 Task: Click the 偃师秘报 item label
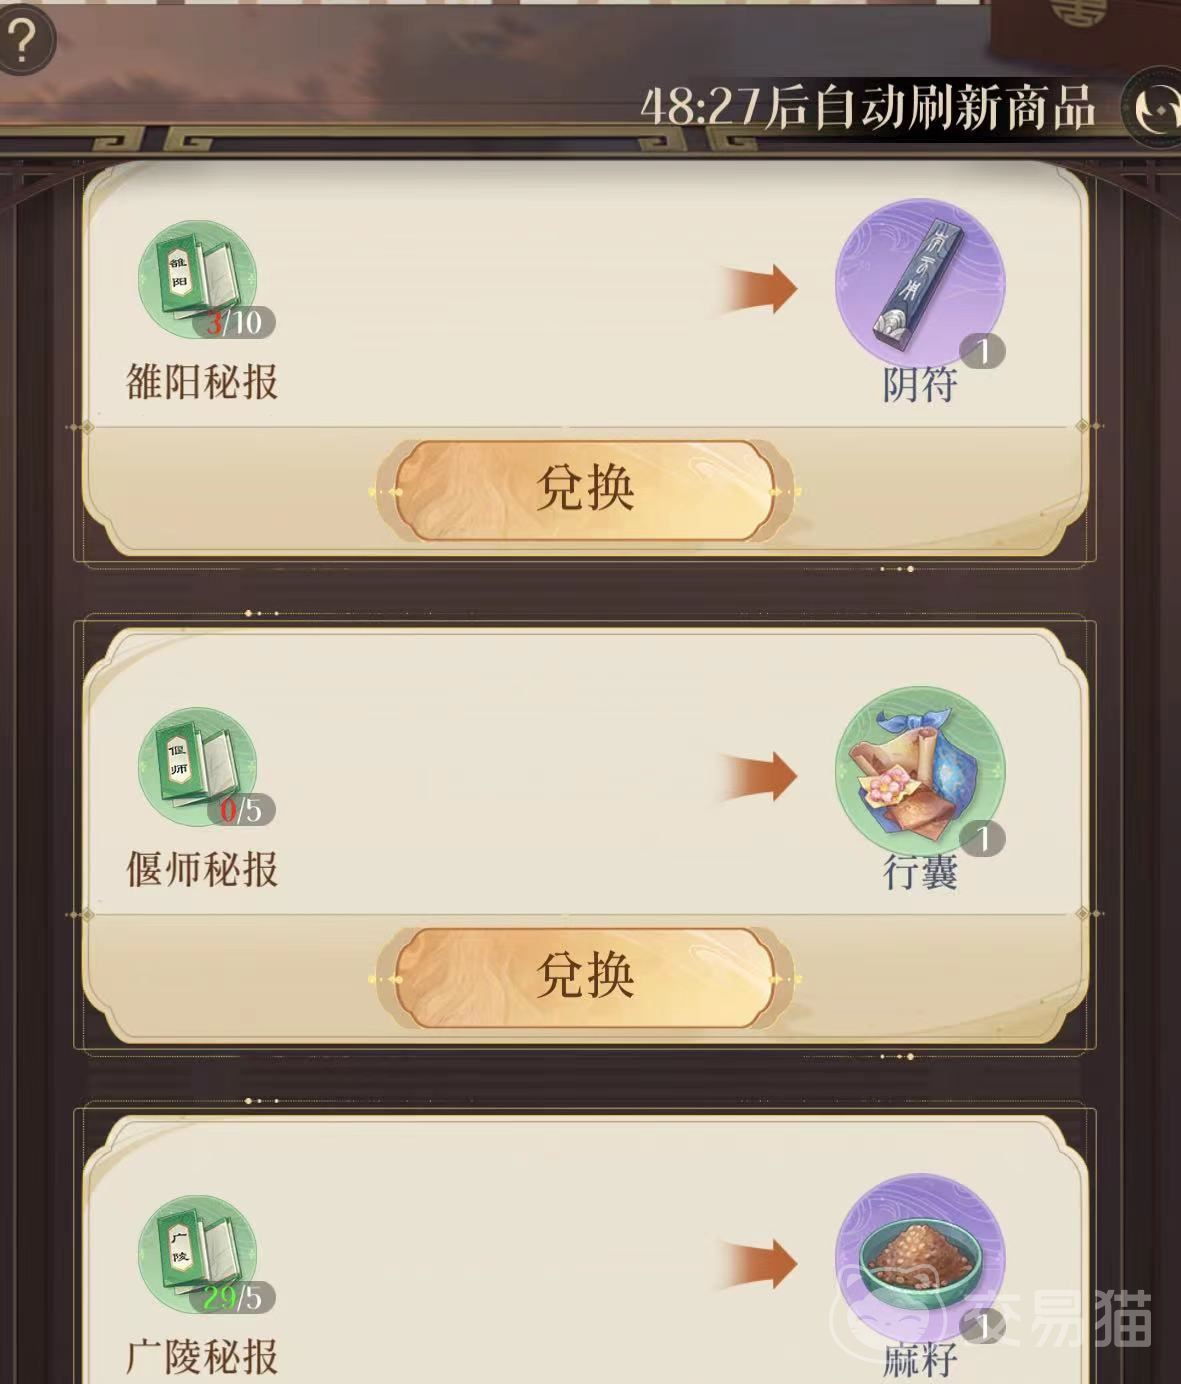click(202, 869)
